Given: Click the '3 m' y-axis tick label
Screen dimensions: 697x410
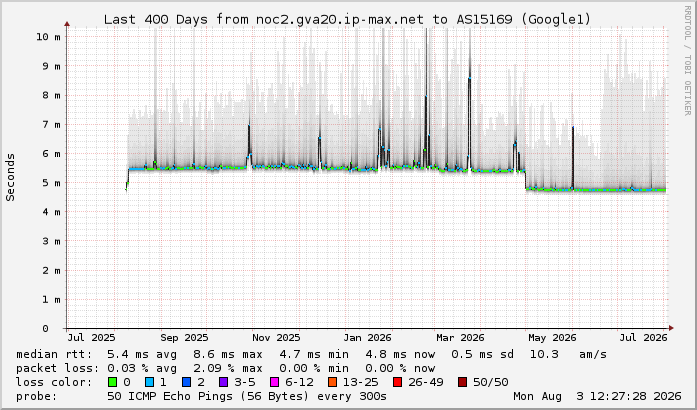Looking at the screenshot, I should [51, 241].
